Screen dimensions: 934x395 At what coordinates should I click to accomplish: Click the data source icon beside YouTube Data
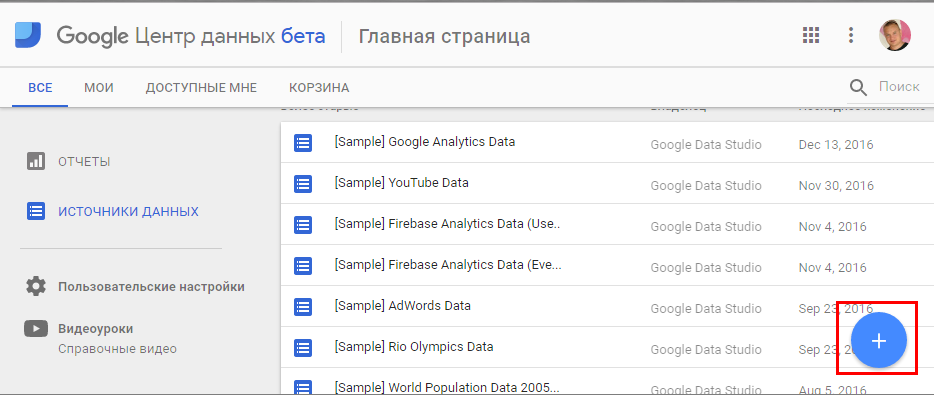tap(303, 183)
